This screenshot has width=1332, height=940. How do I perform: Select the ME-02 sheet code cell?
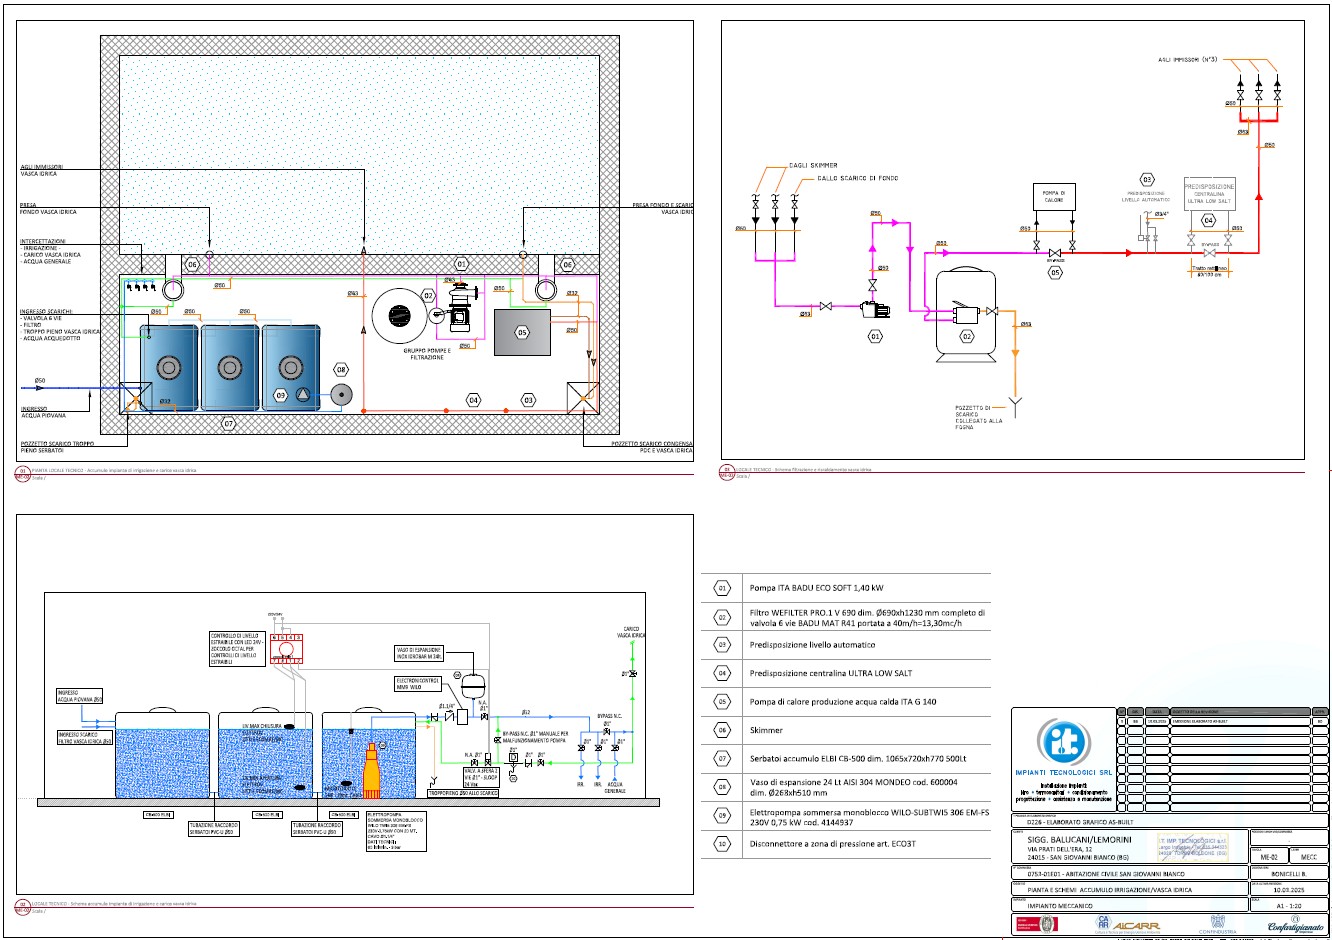[1269, 856]
